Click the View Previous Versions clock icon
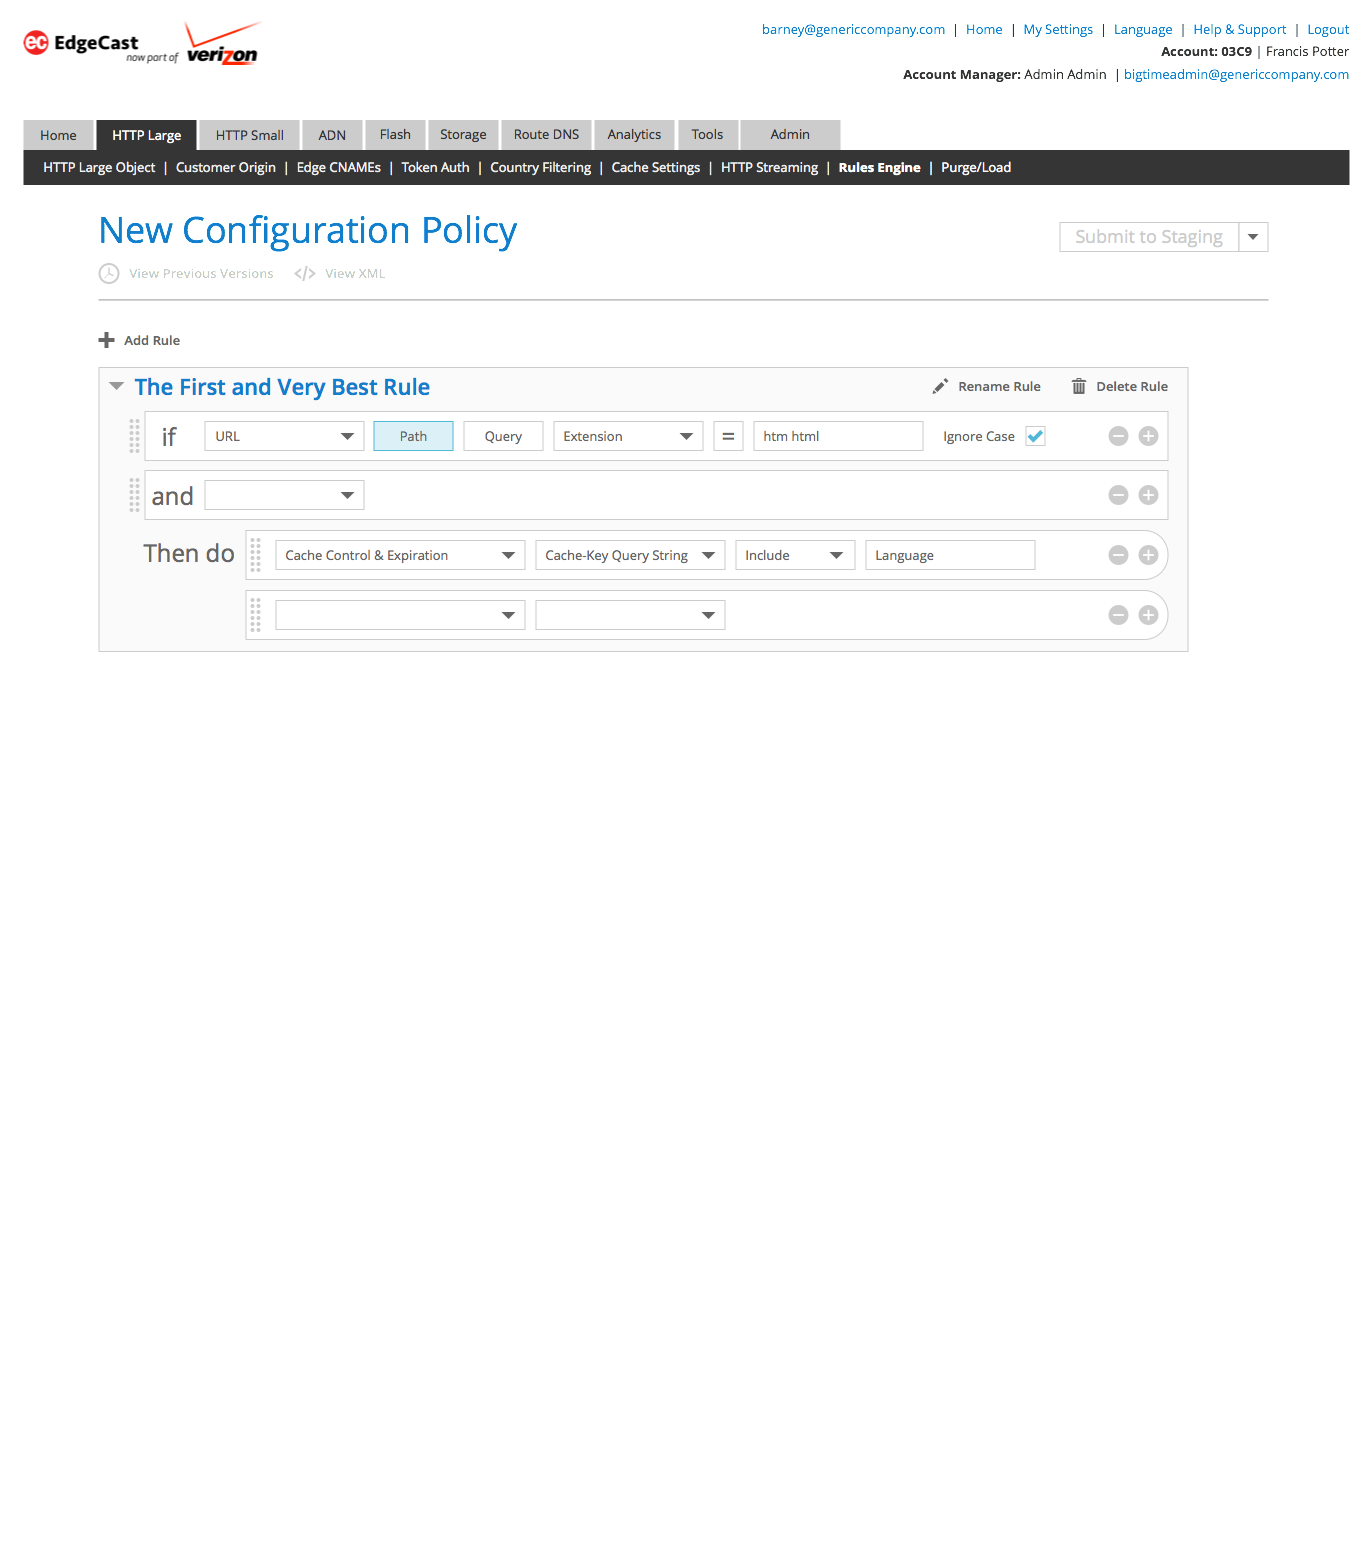The height and width of the screenshot is (1560, 1367). click(x=109, y=273)
